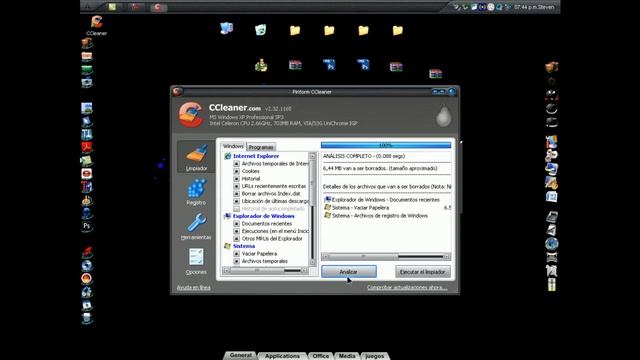Click the Ejecutar el limpiador button
Viewport: 640px width, 360px height.
(422, 272)
